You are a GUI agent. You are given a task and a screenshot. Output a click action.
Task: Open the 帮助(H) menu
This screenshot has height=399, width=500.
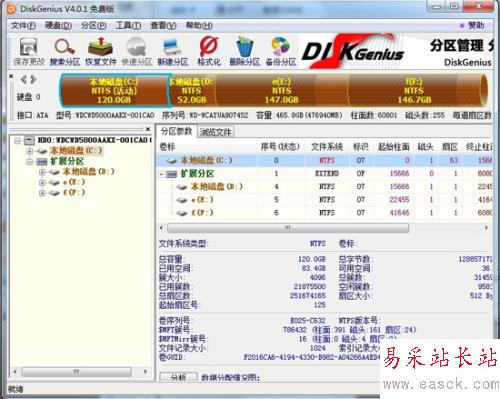click(199, 26)
